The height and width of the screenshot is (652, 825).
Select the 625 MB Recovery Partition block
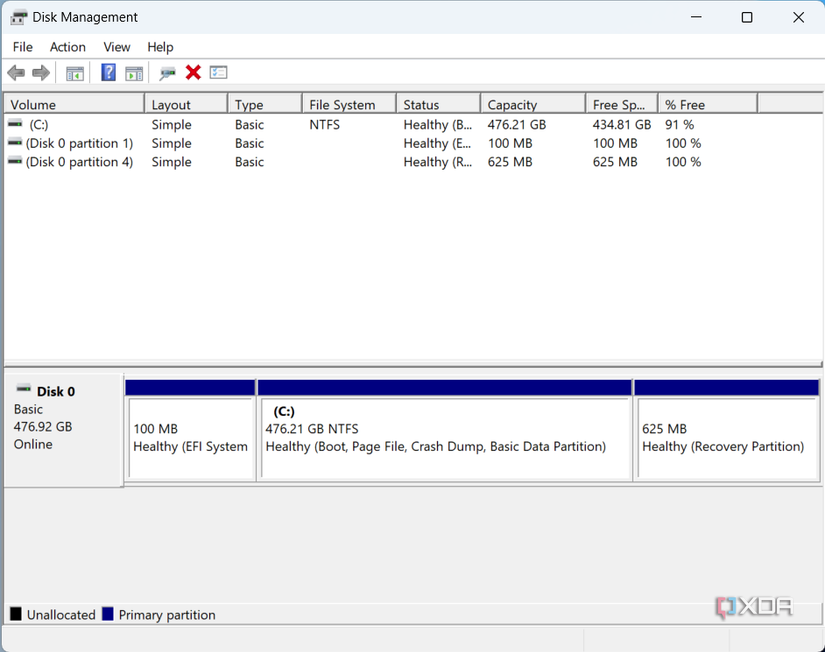(727, 430)
